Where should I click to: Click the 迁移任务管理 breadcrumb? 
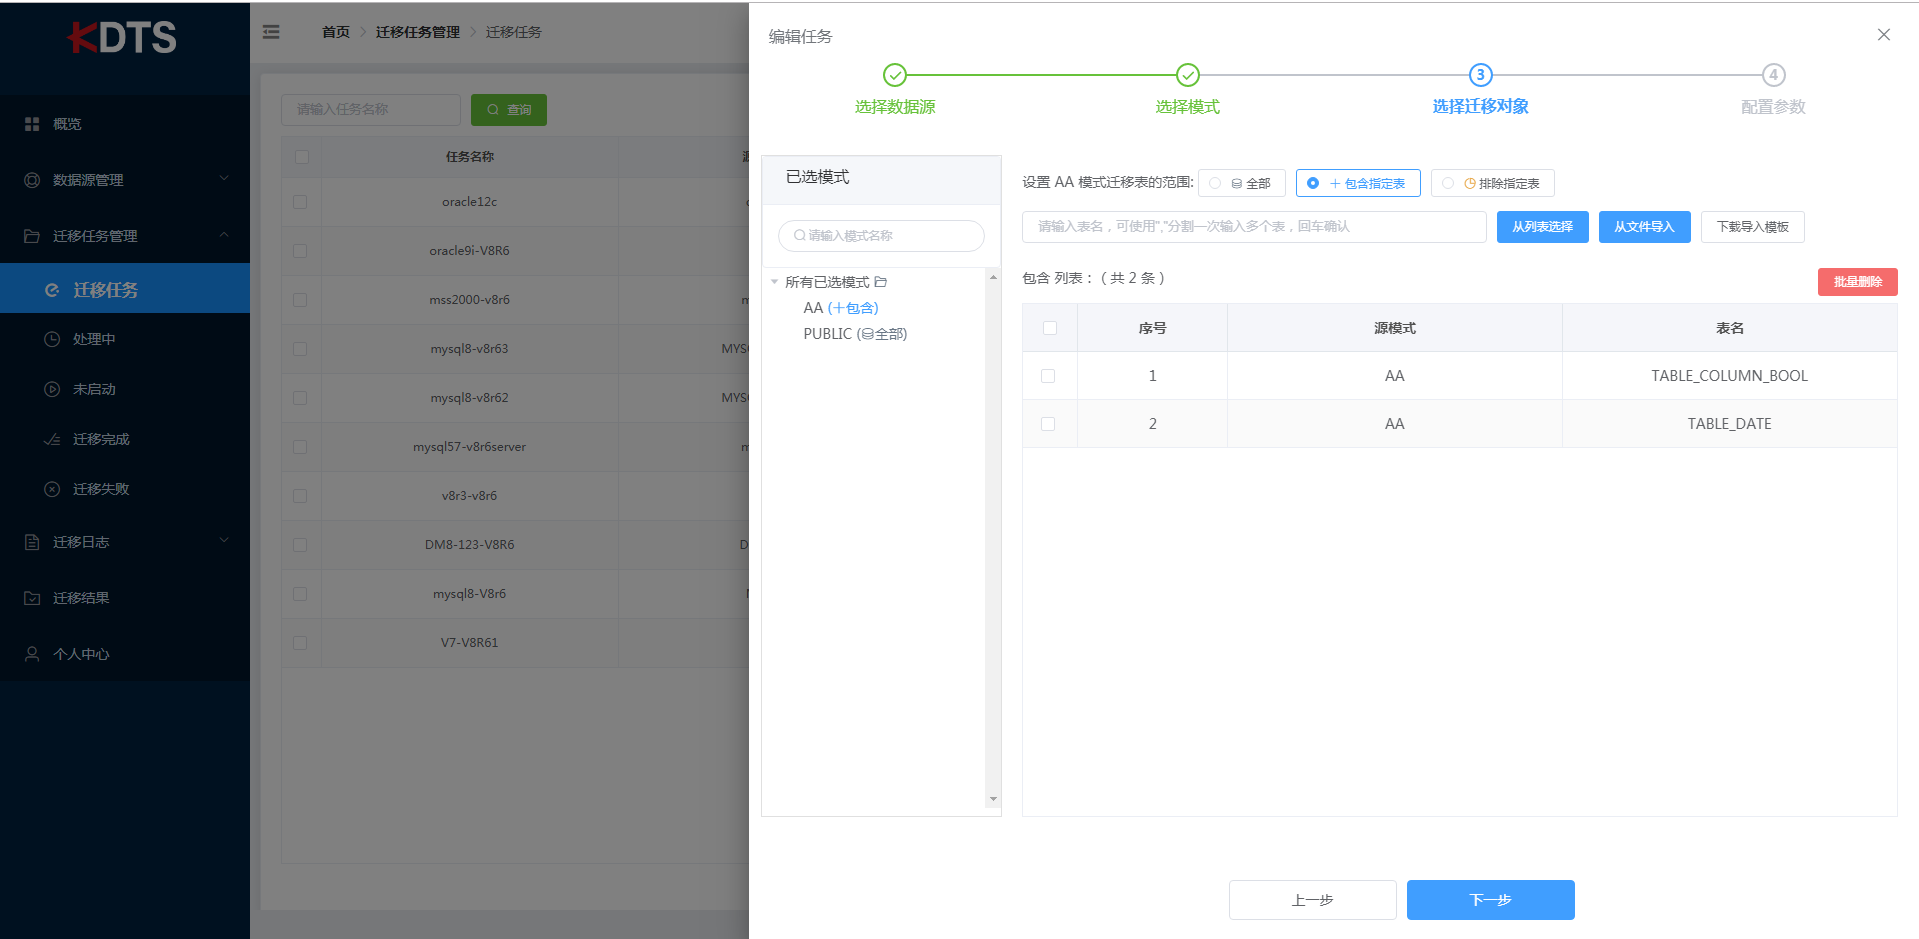(x=418, y=32)
